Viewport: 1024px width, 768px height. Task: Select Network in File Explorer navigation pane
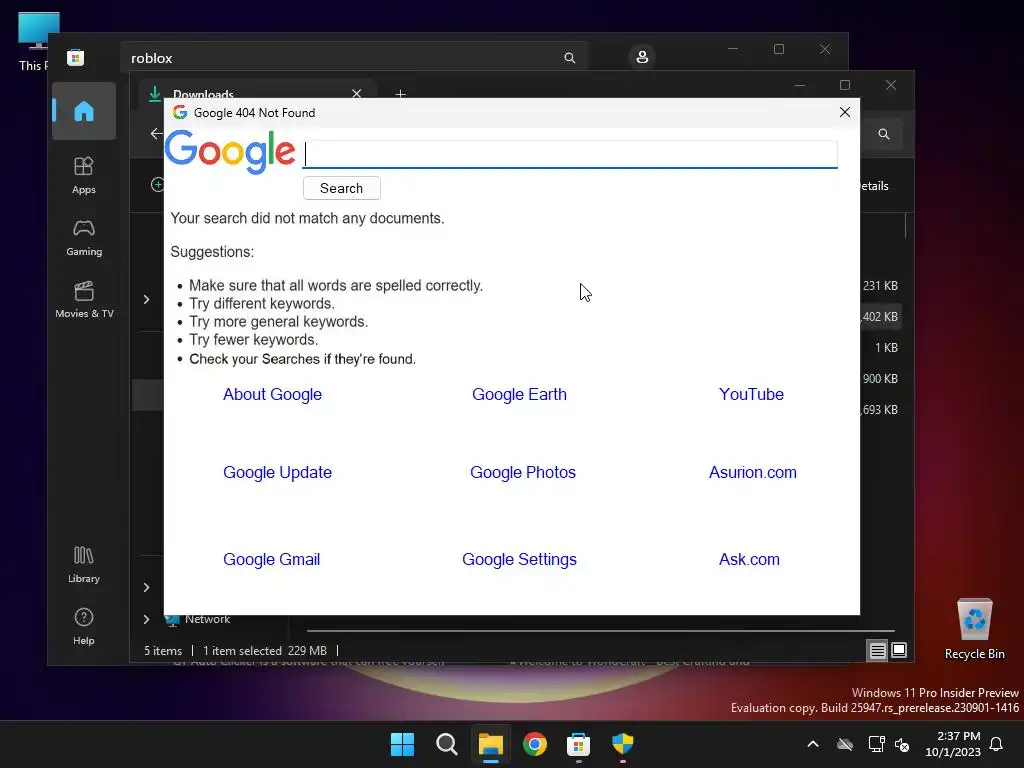point(207,619)
